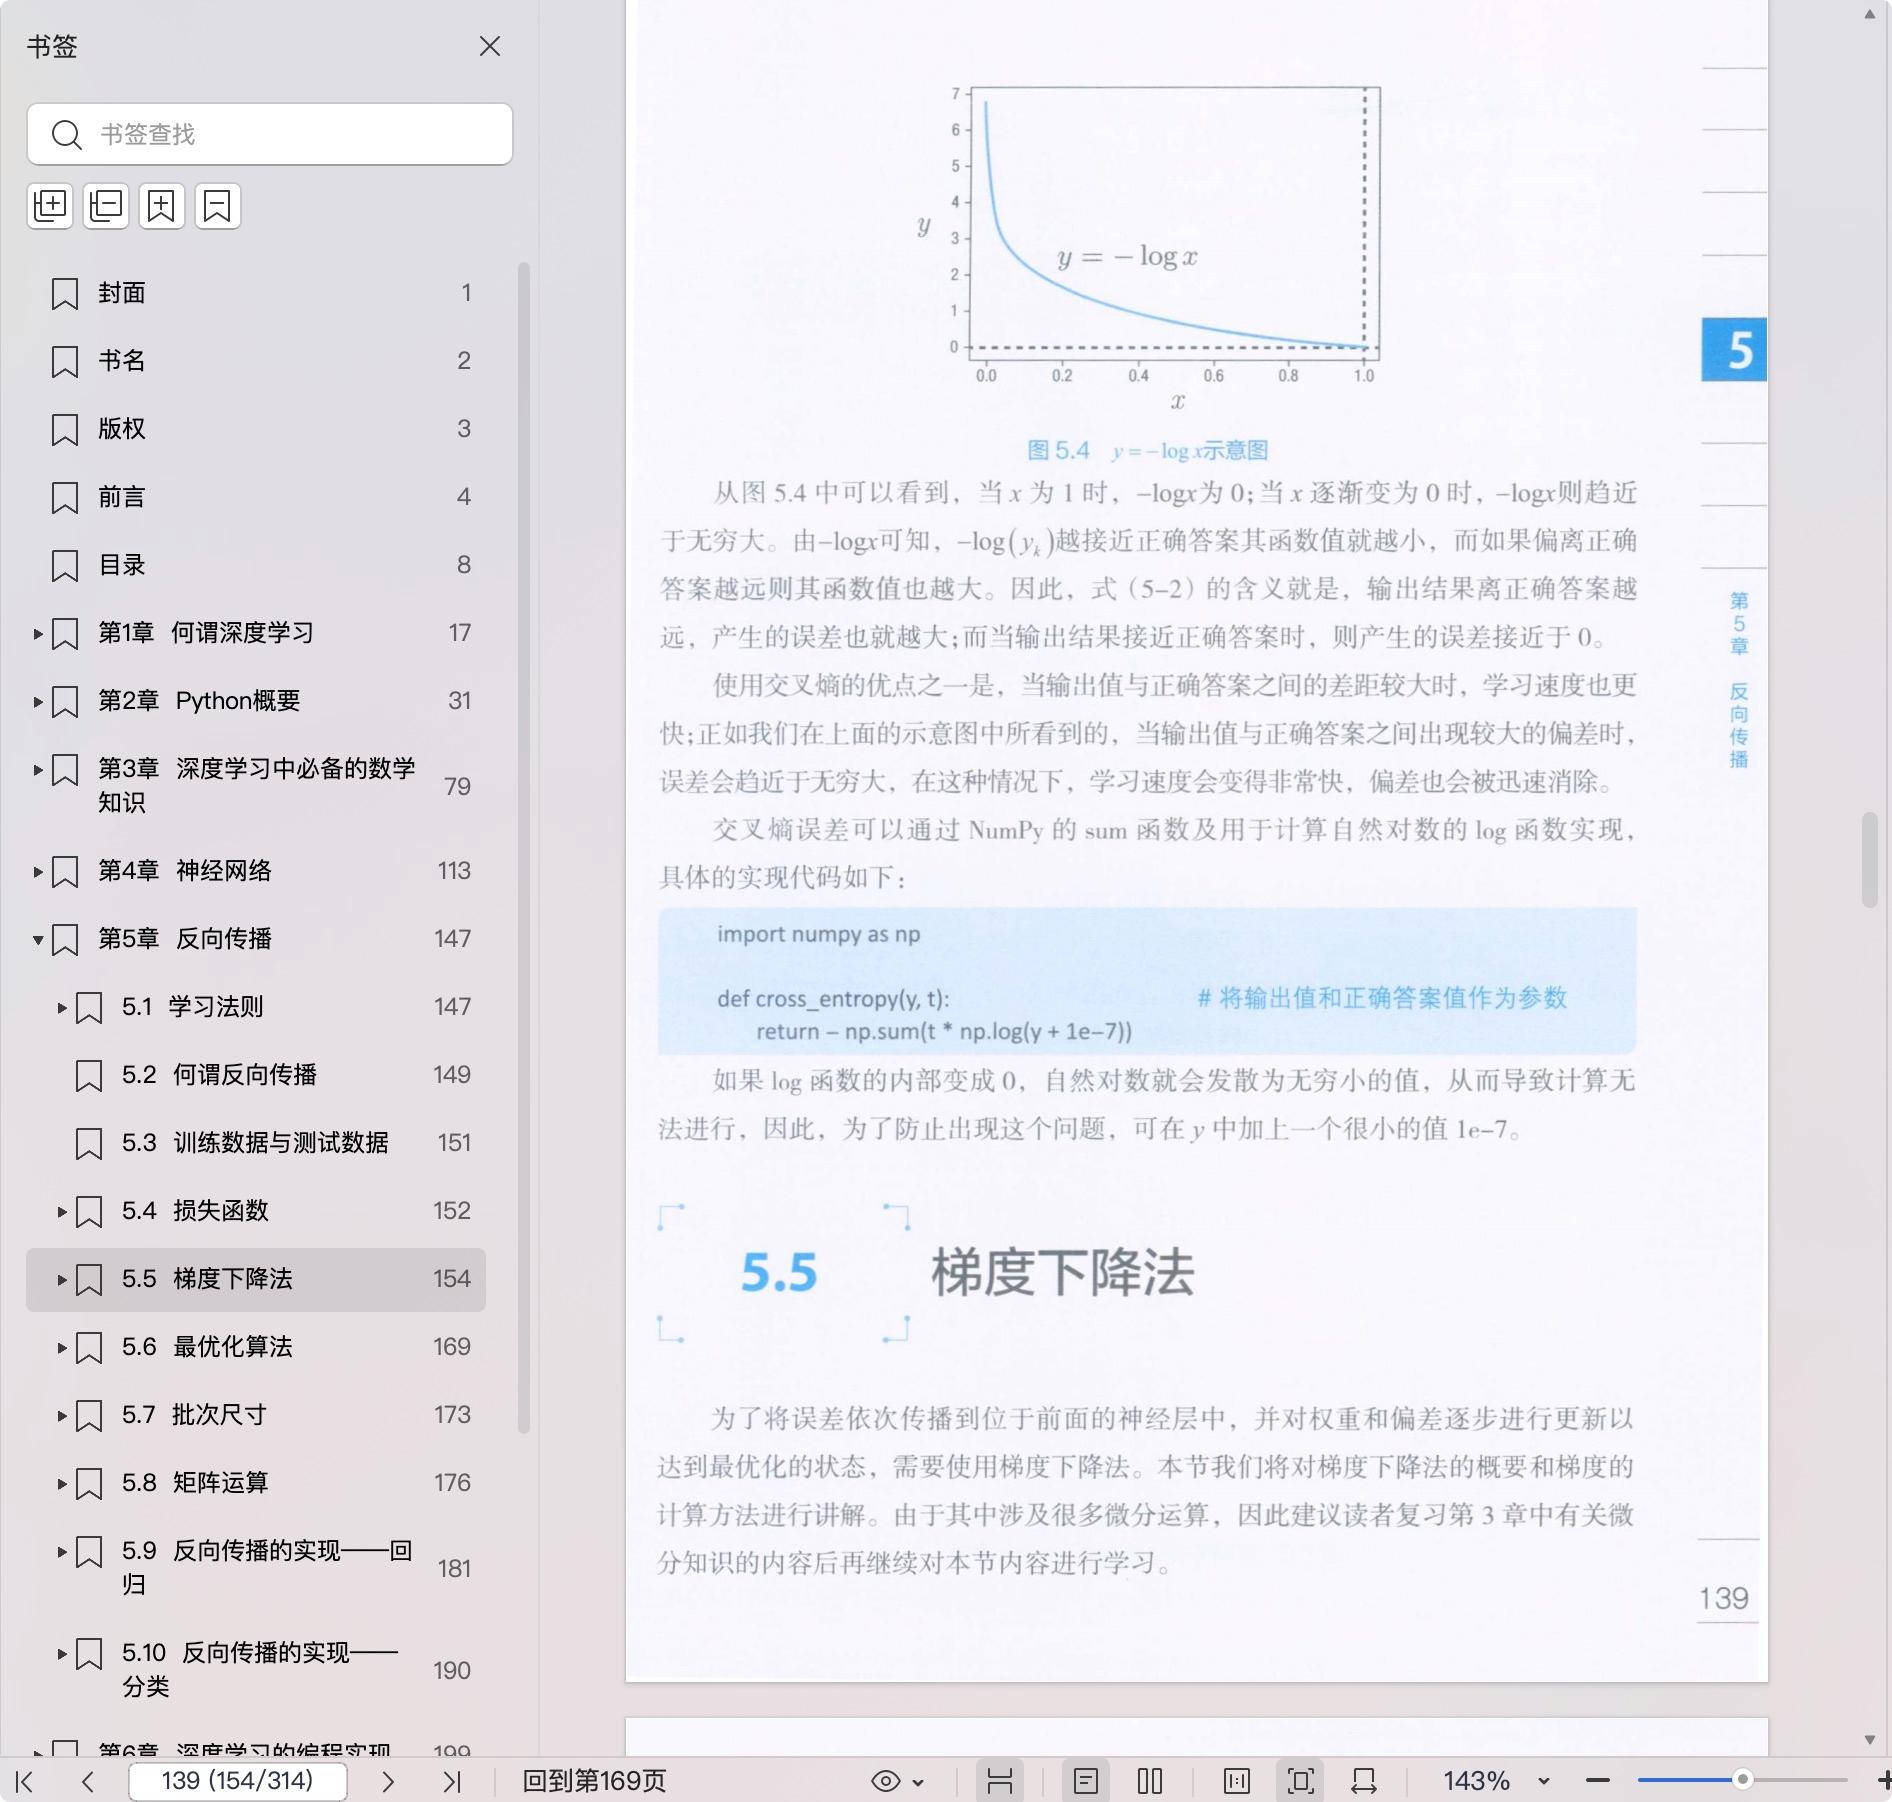Click the 回到第169页 link
The image size is (1892, 1802).
click(x=594, y=1781)
